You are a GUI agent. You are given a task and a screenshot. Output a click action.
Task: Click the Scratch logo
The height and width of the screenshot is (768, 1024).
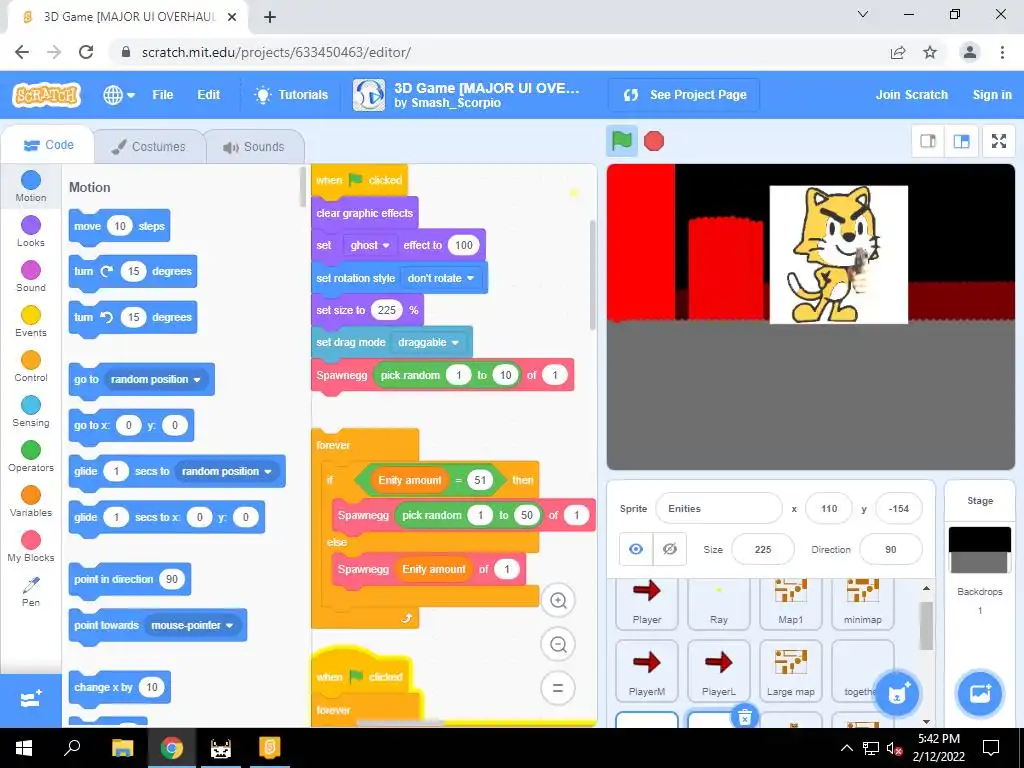[46, 95]
